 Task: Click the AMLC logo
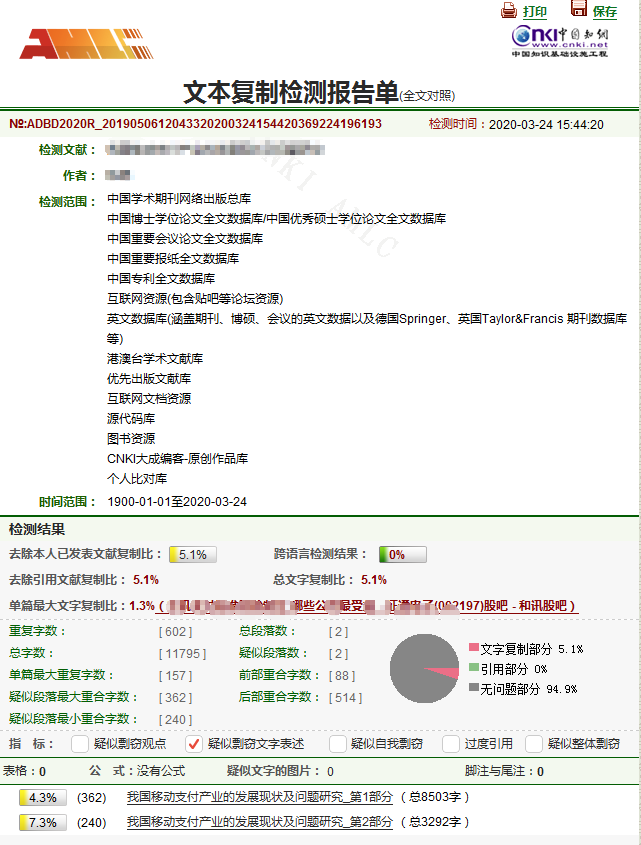(x=86, y=44)
